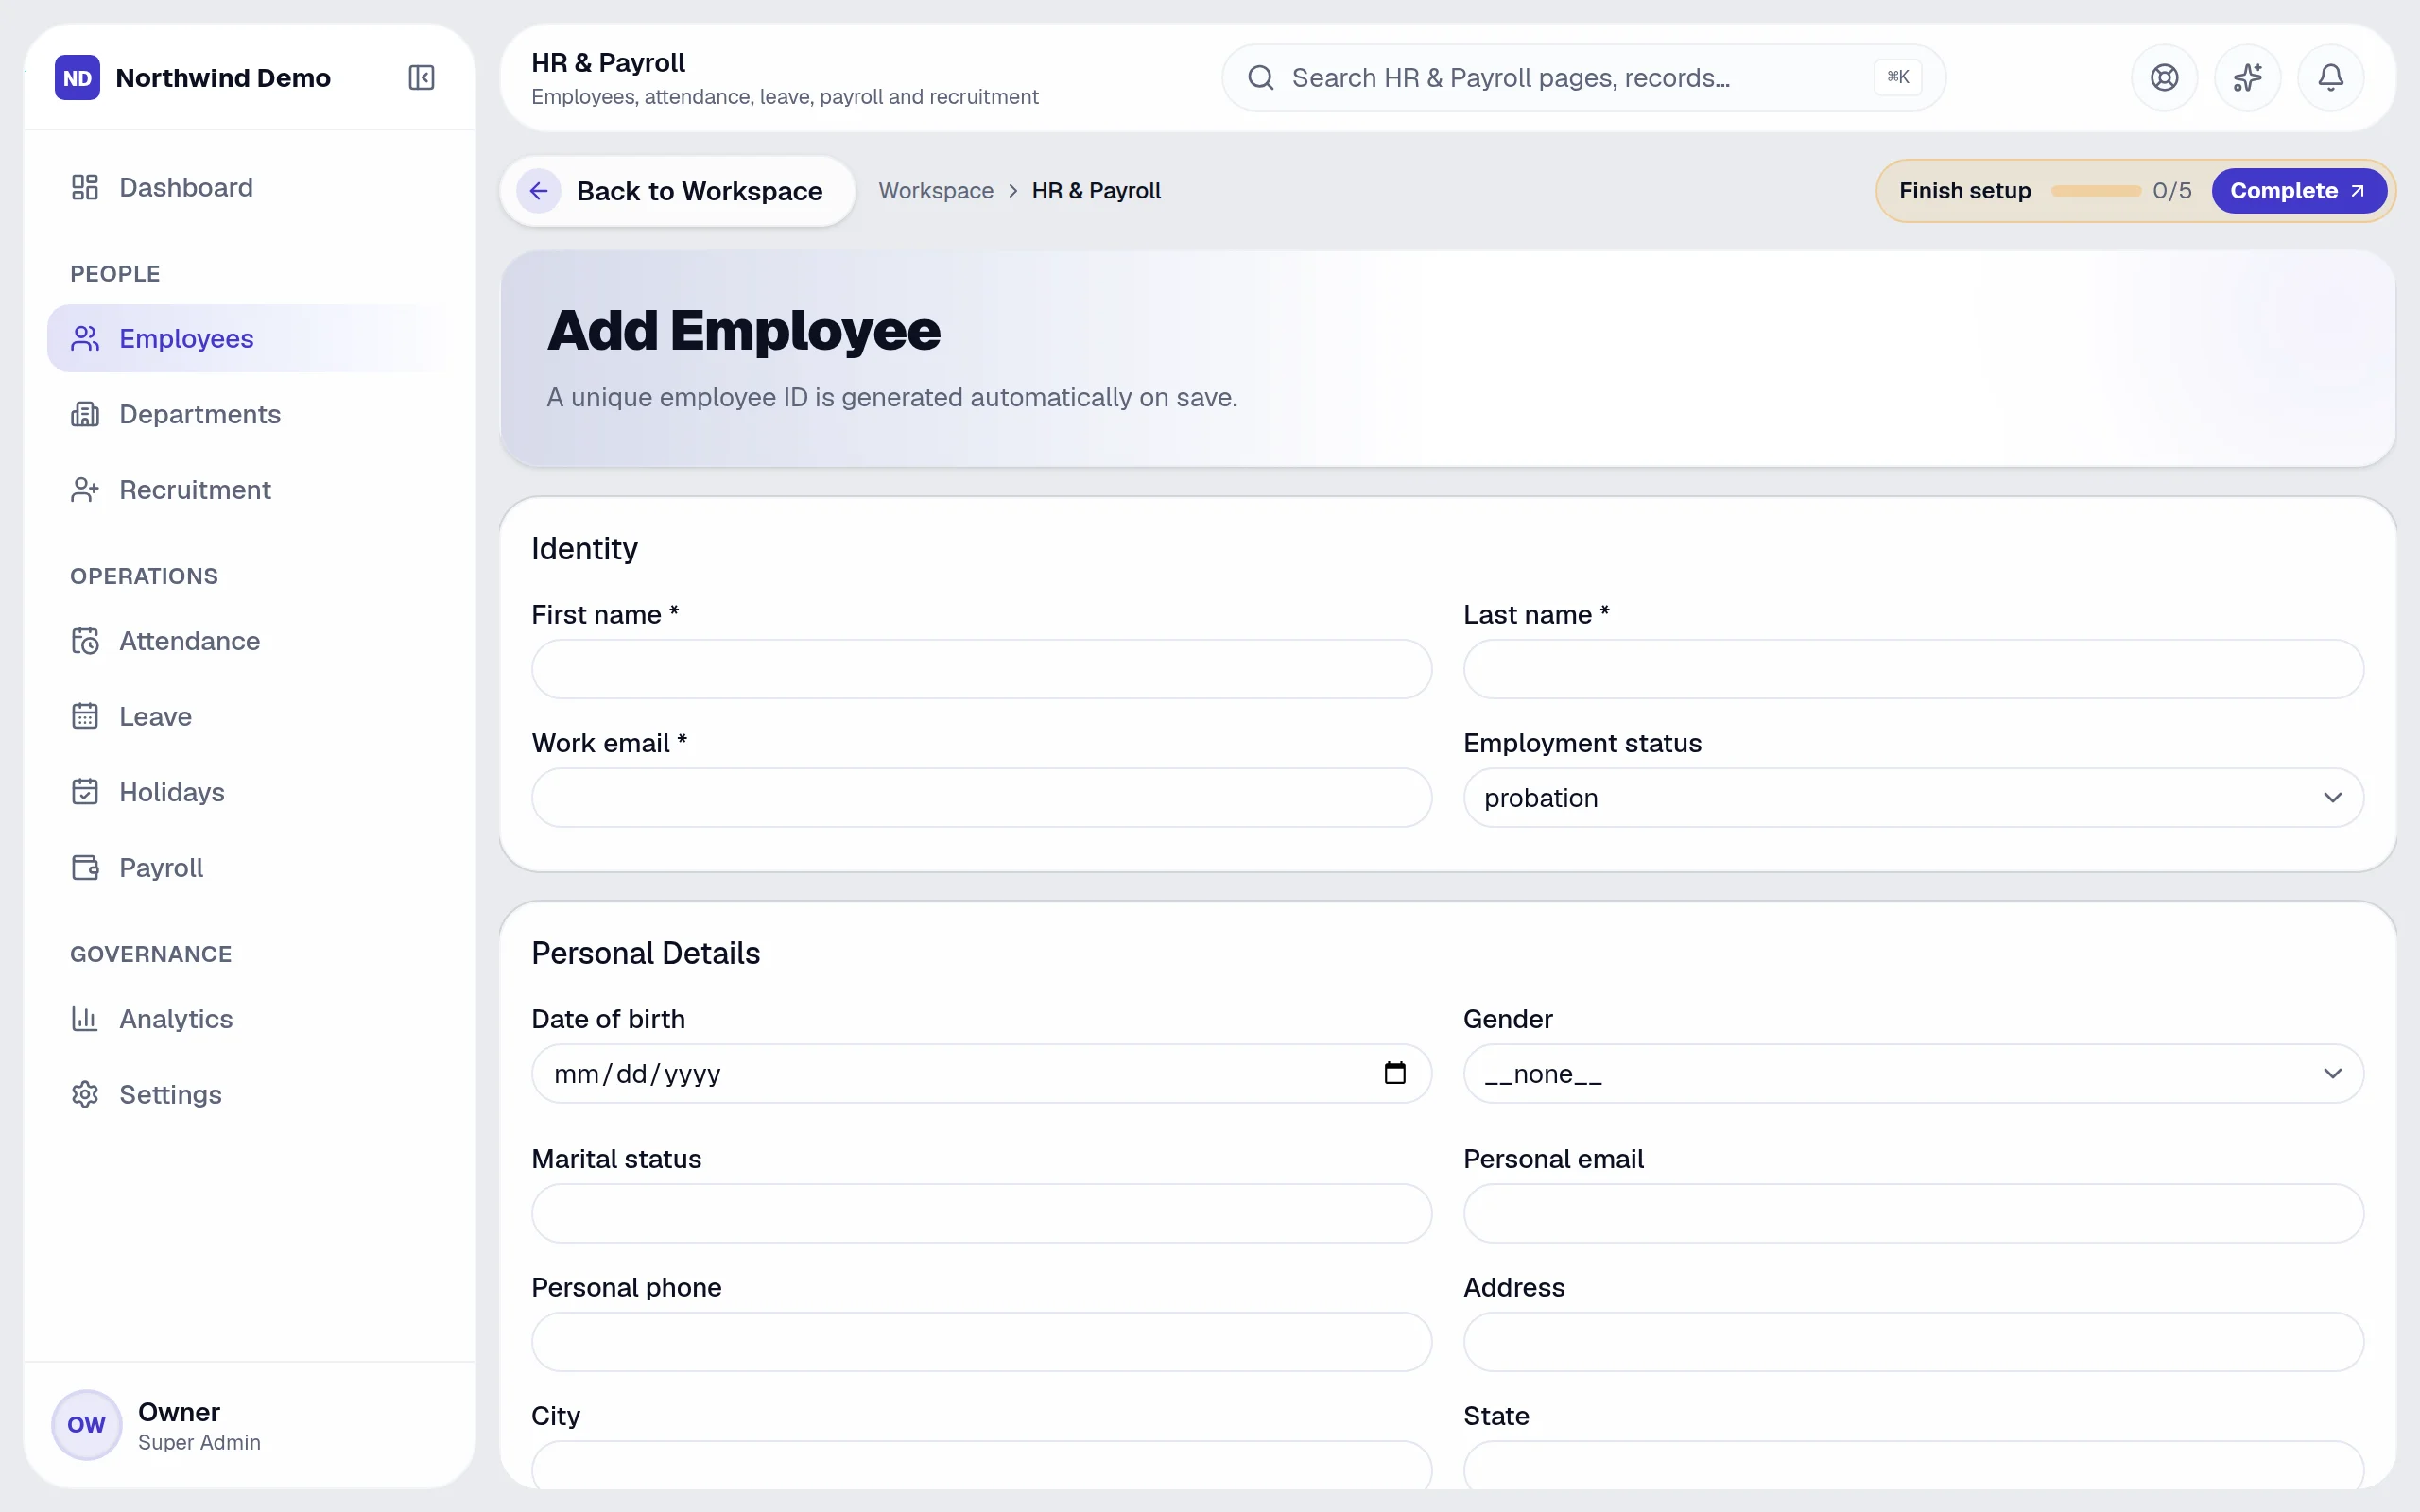Click the Personal email input field
The height and width of the screenshot is (1512, 2420).
1913,1214
